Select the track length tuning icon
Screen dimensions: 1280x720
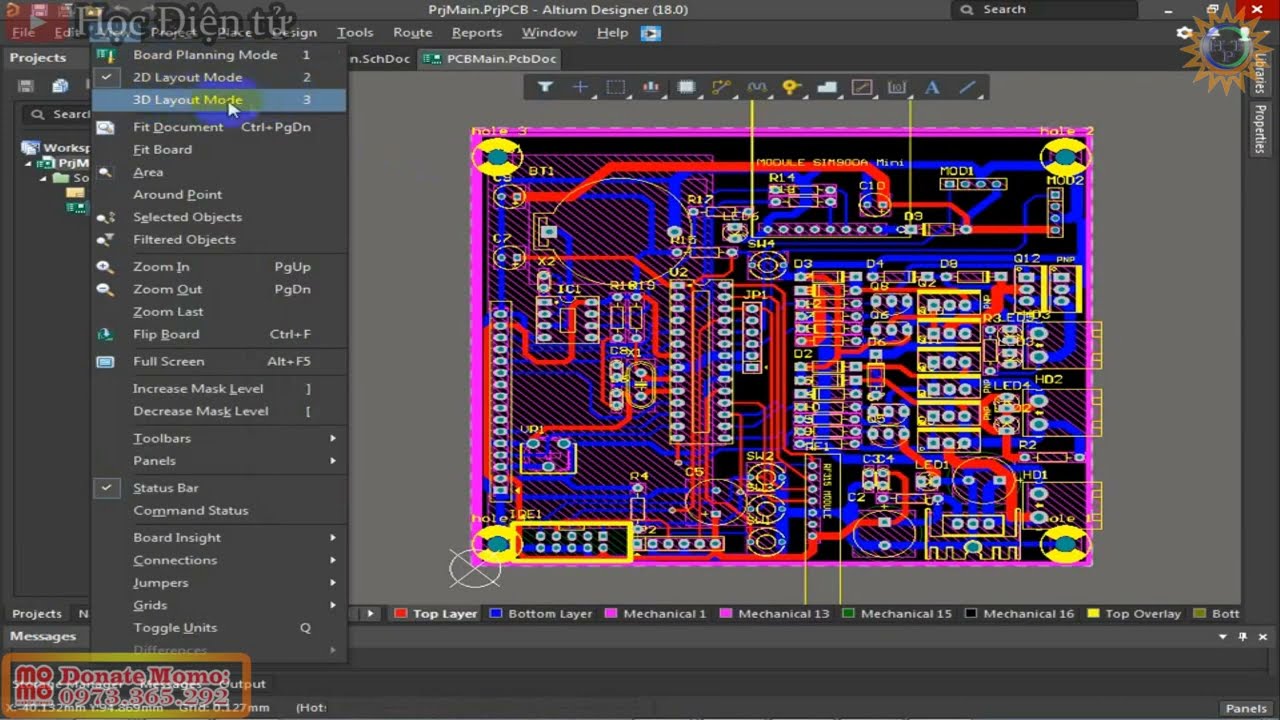click(x=756, y=87)
